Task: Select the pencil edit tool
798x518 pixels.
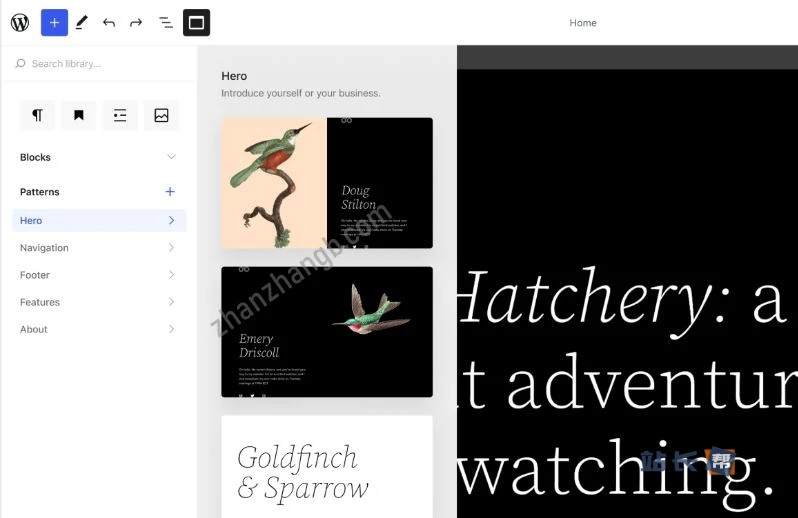Action: click(82, 22)
